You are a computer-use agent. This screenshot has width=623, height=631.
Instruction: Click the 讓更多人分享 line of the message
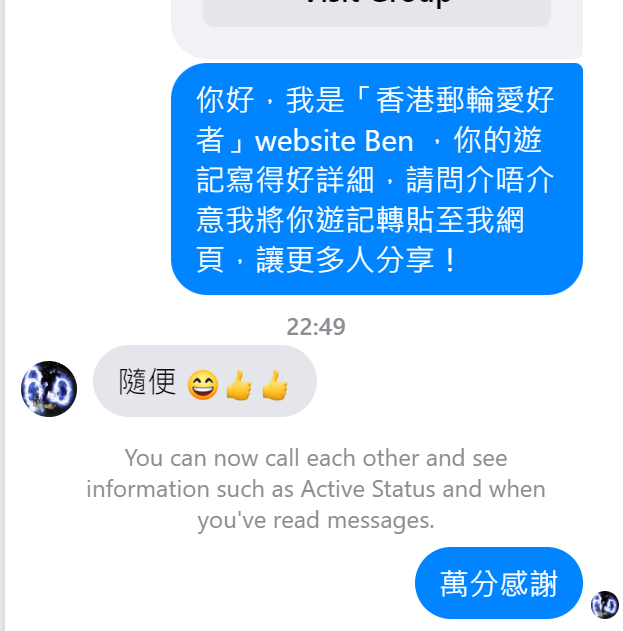[x=345, y=260]
